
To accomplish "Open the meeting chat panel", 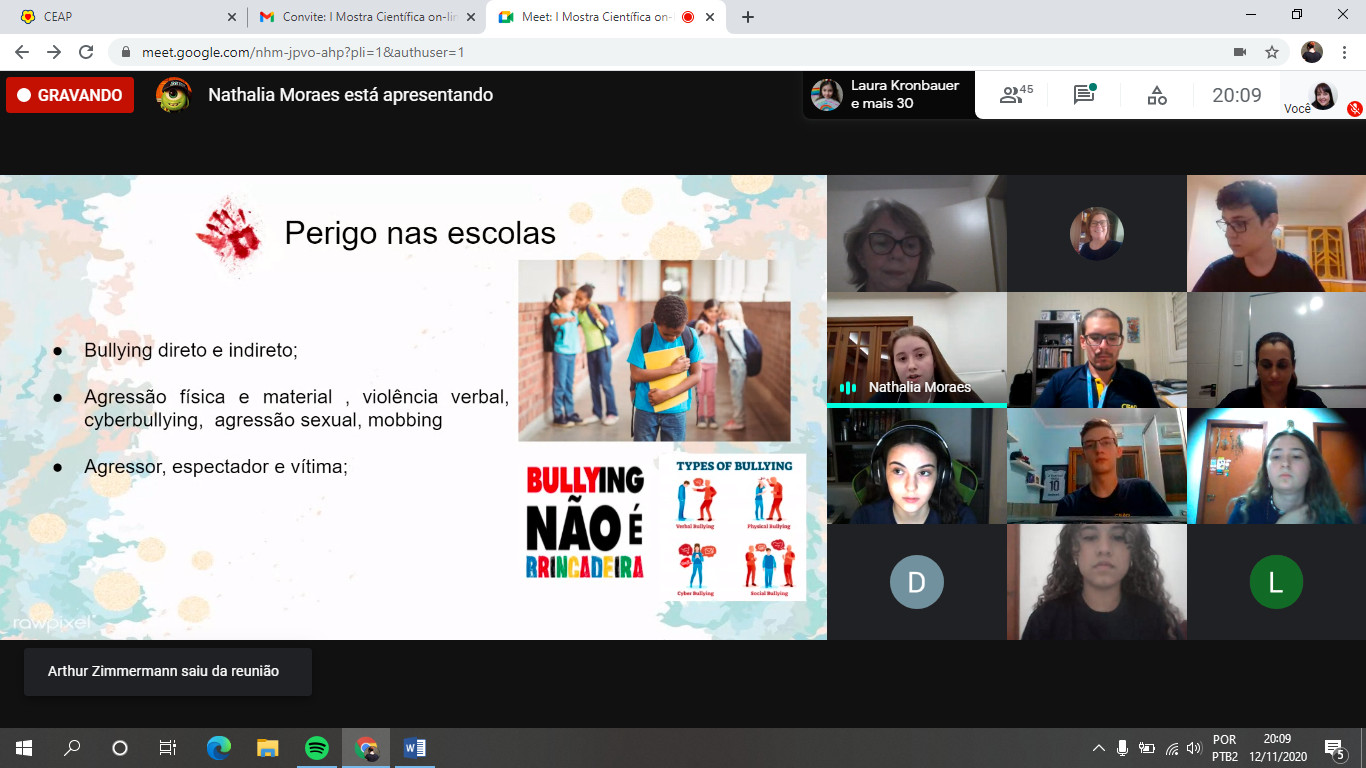I will click(x=1084, y=95).
